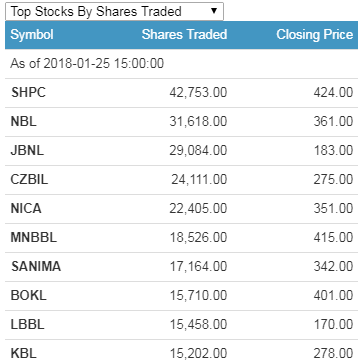The image size is (364, 363).
Task: Select the 424.00 closing price for SHPC
Action: click(333, 92)
